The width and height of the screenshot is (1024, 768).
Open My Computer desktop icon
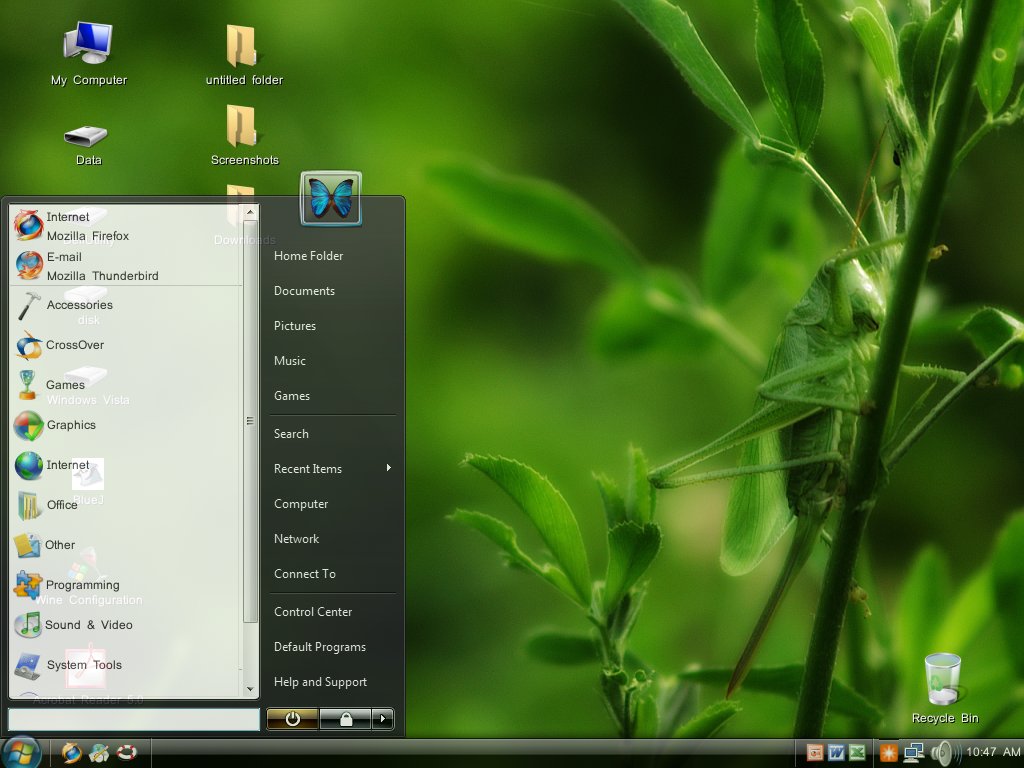(89, 54)
